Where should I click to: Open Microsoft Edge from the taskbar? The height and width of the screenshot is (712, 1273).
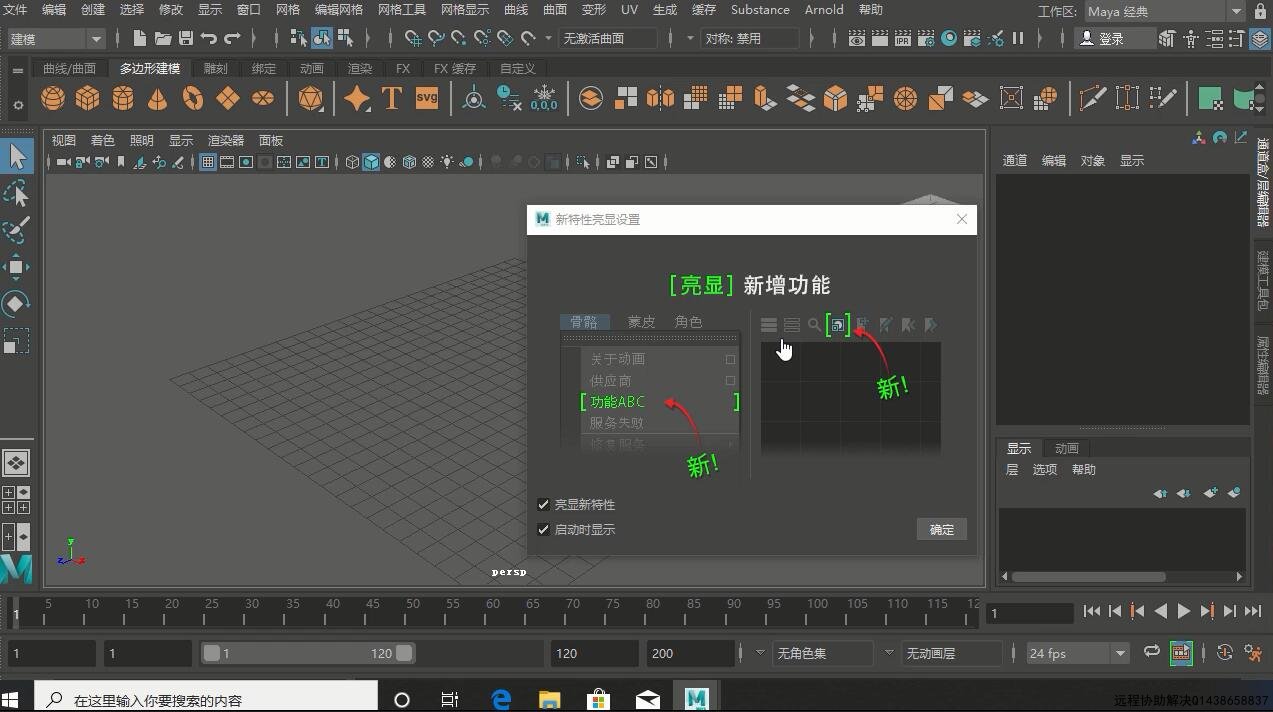500,699
